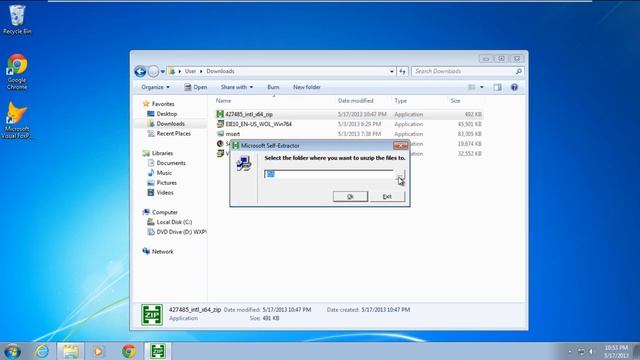Click the Search Downloads field
This screenshot has height=360, width=640.
(467, 71)
